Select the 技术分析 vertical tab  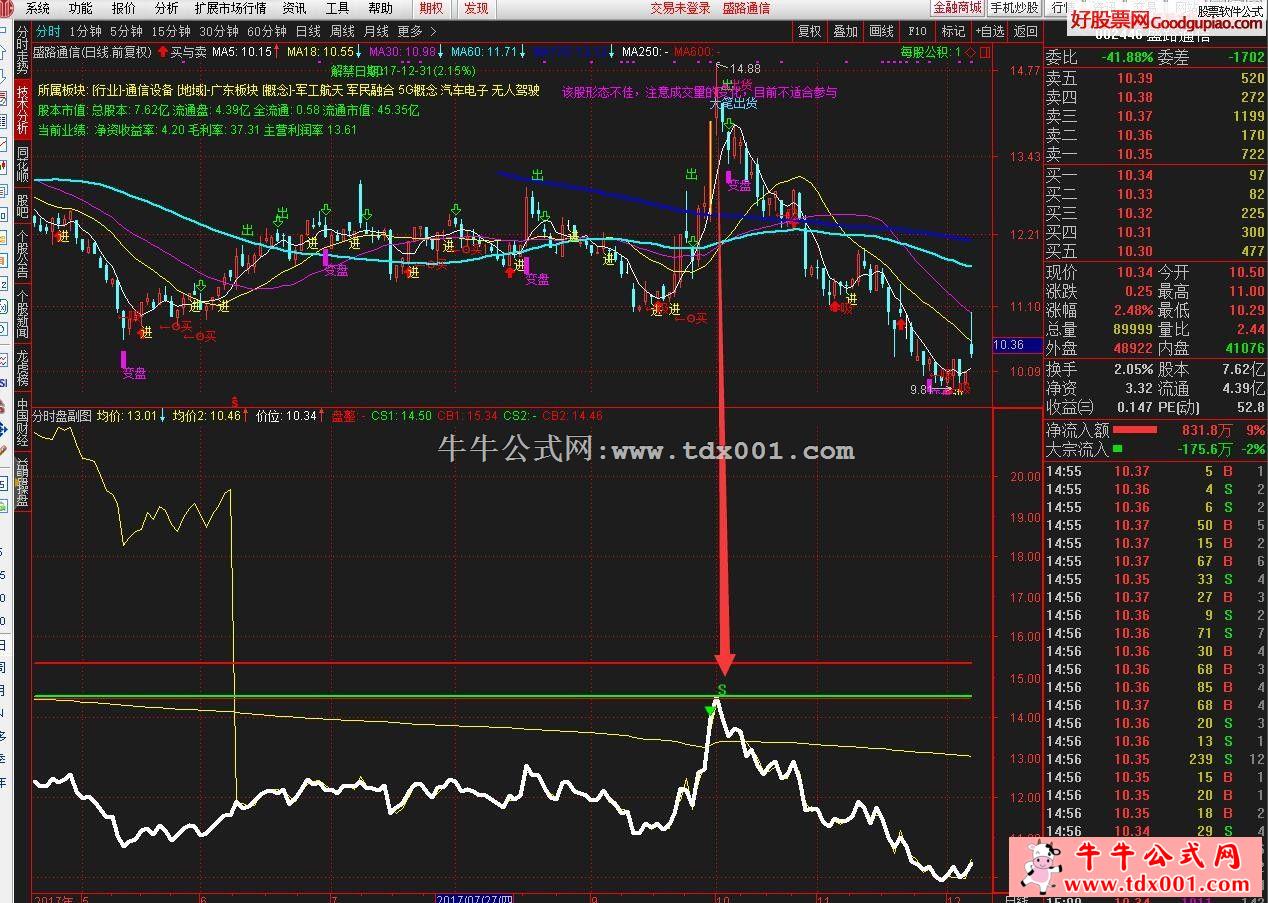[x=22, y=111]
